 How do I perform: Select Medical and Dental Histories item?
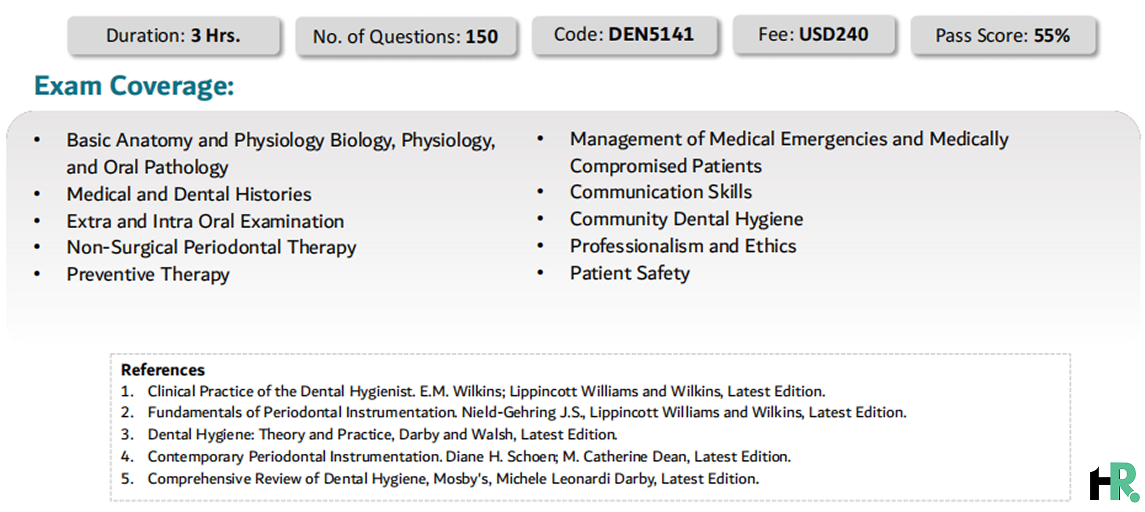[188, 194]
